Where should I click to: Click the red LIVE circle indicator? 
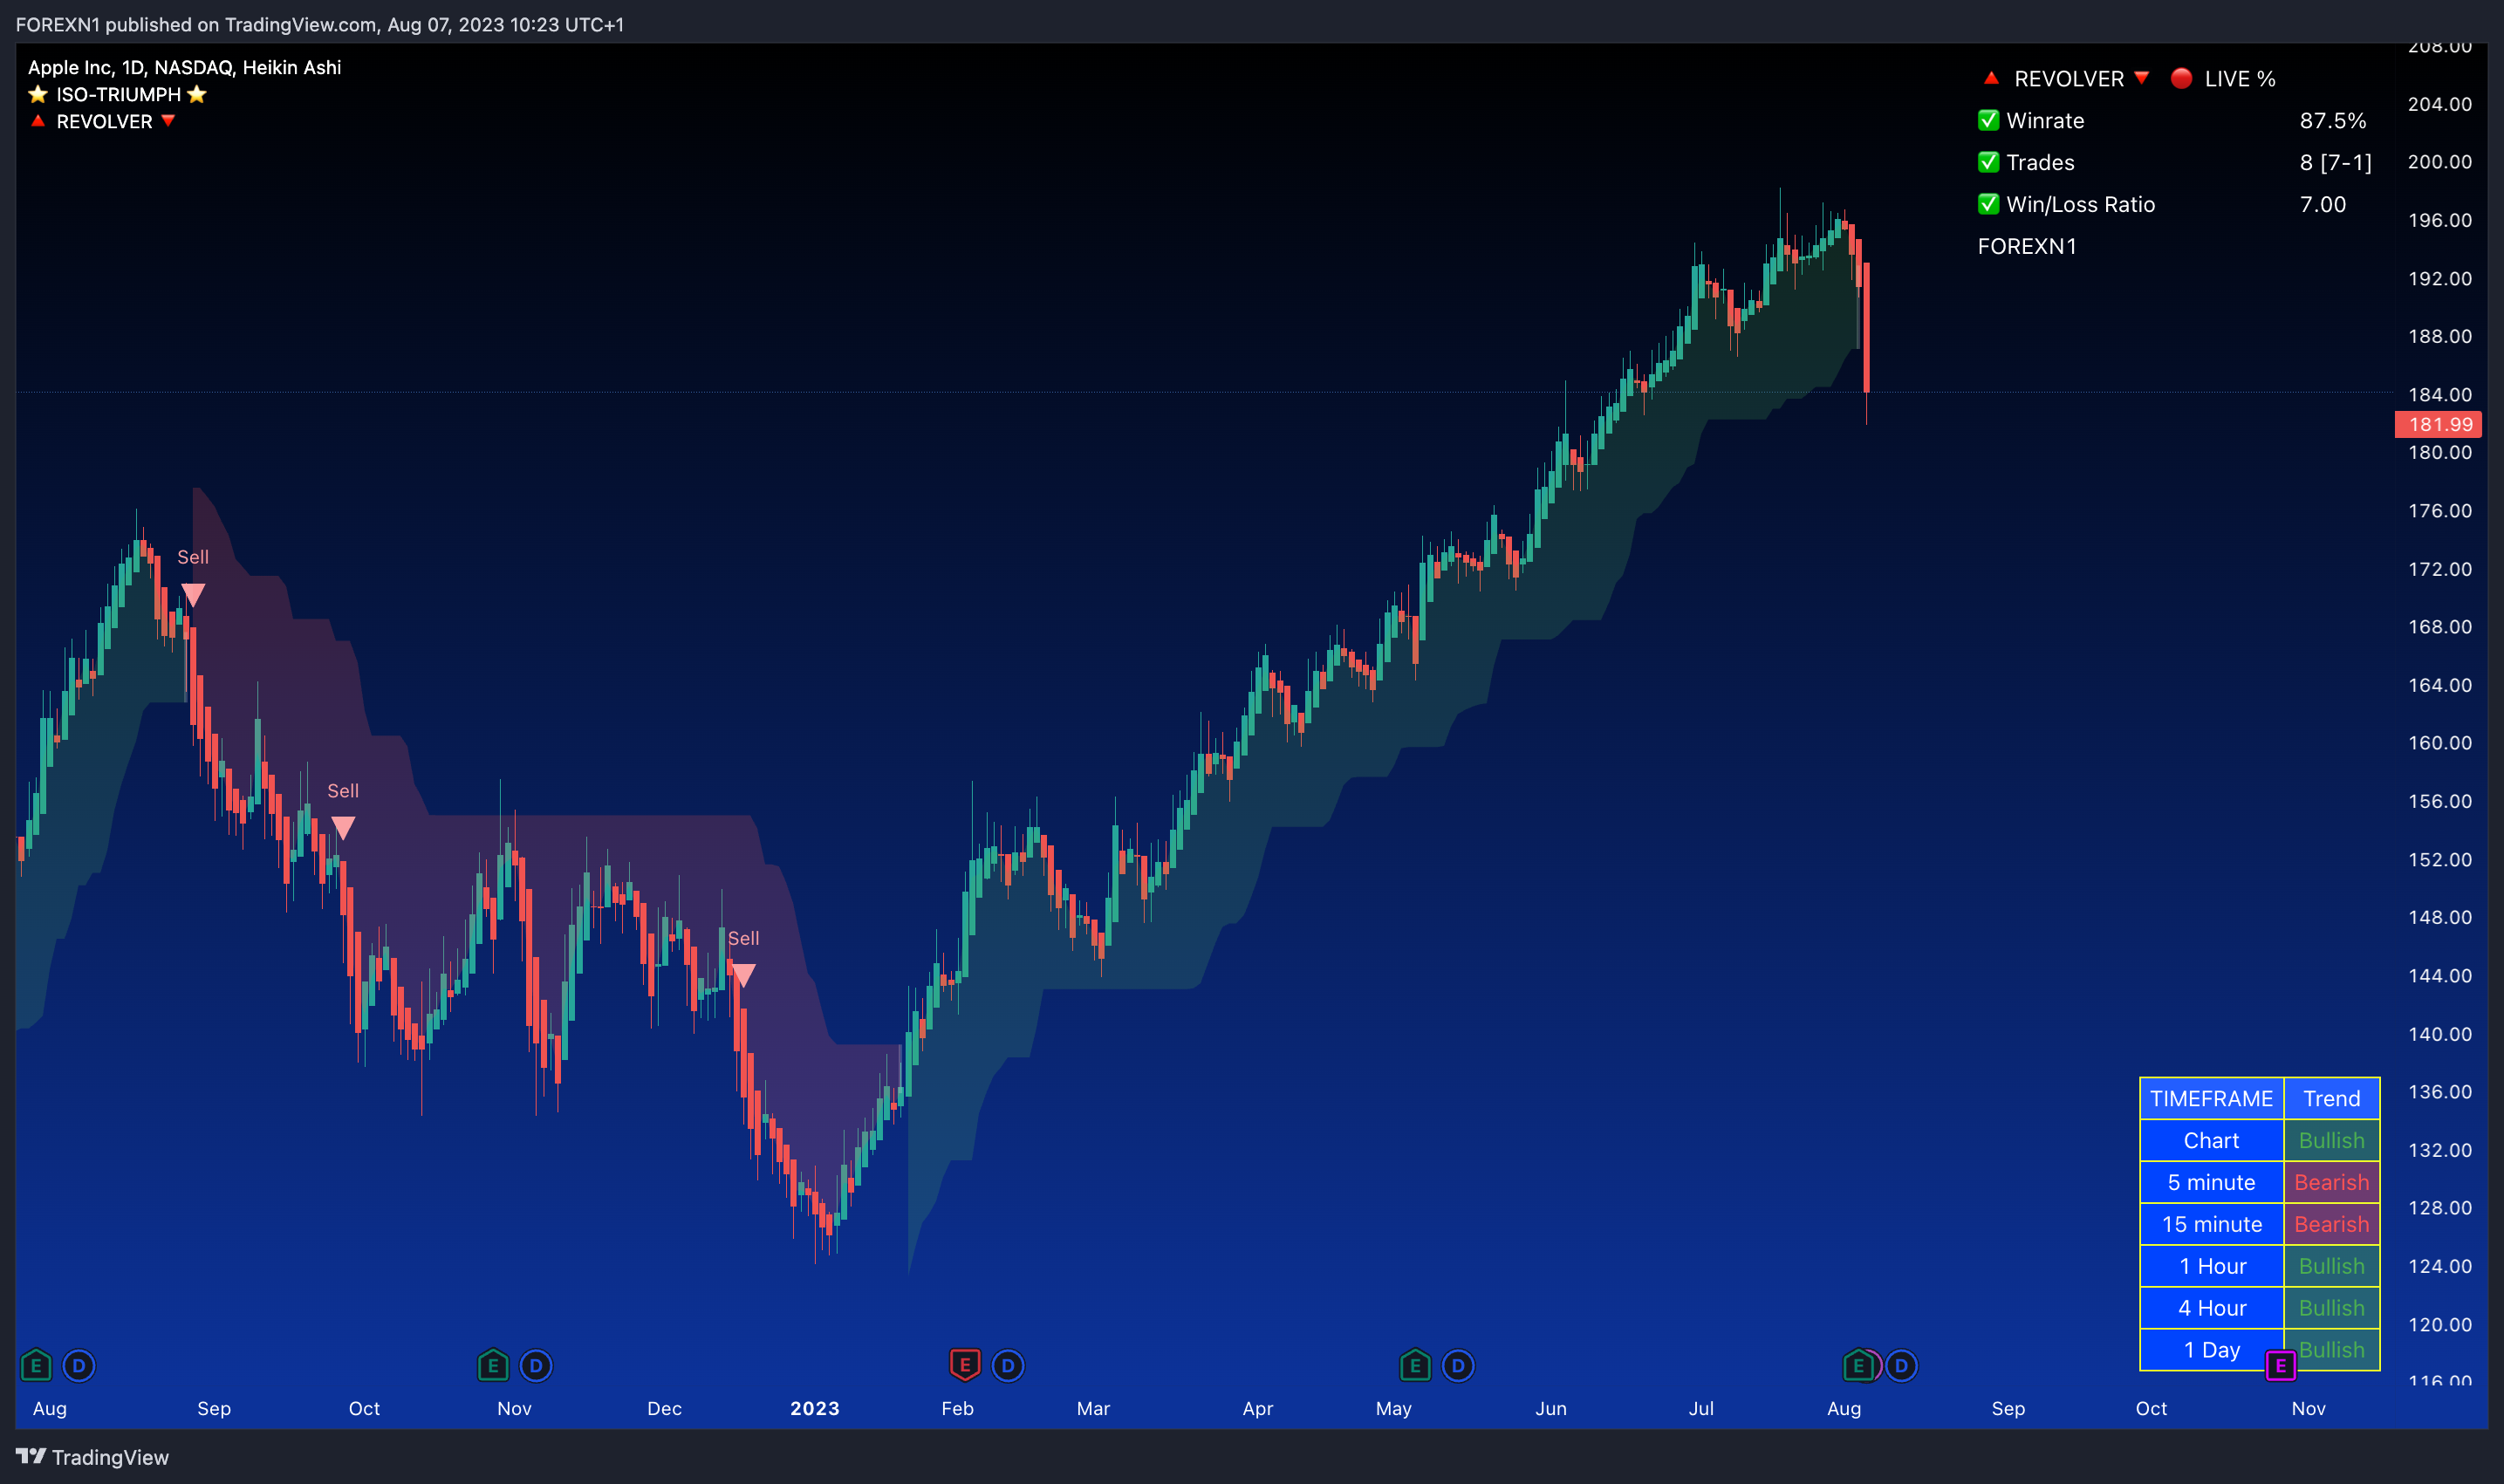tap(2182, 78)
